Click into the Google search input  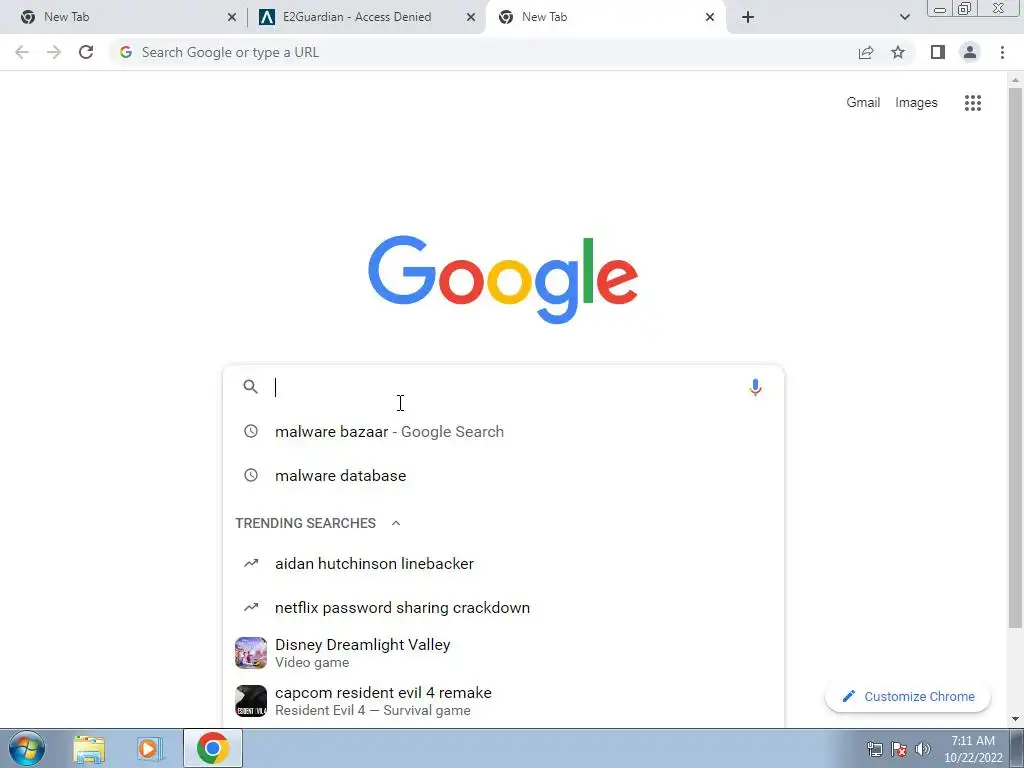(x=506, y=387)
